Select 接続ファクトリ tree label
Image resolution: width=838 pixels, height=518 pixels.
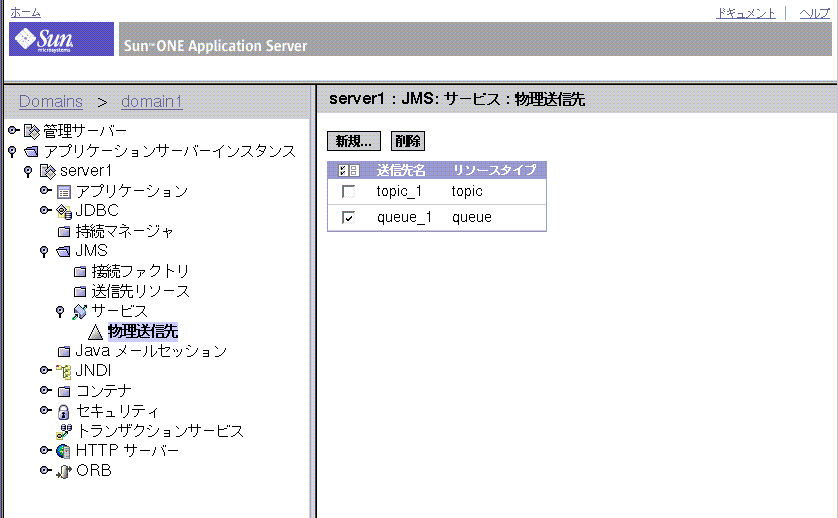[x=141, y=272]
